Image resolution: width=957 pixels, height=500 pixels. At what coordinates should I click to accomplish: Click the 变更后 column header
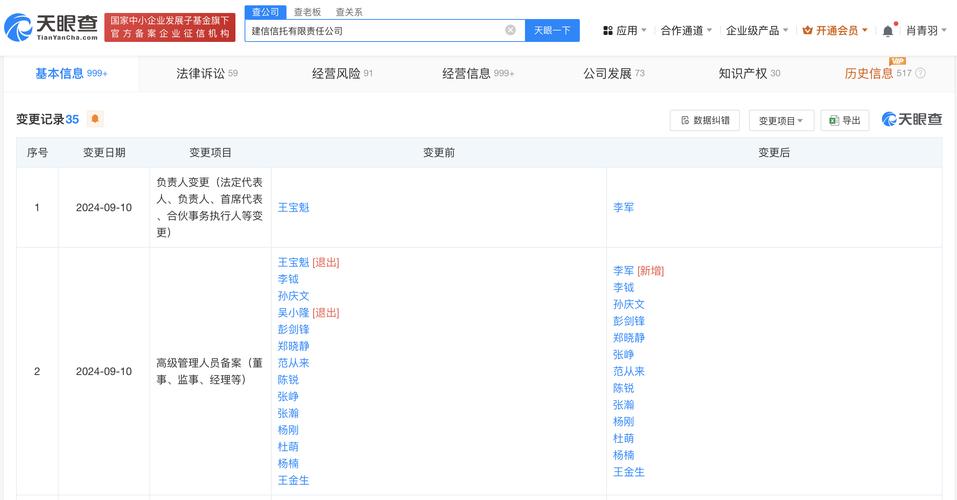pos(774,153)
